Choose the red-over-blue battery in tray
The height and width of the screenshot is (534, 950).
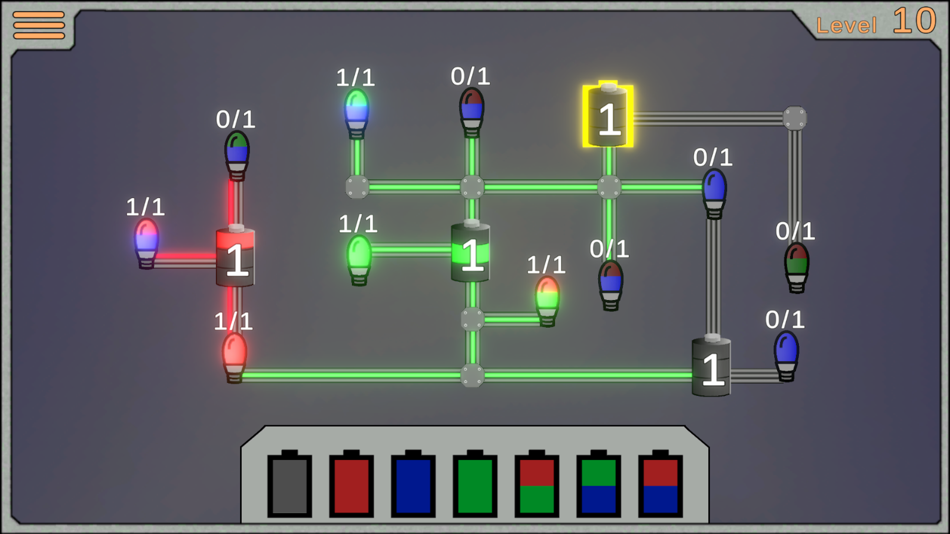pos(660,484)
